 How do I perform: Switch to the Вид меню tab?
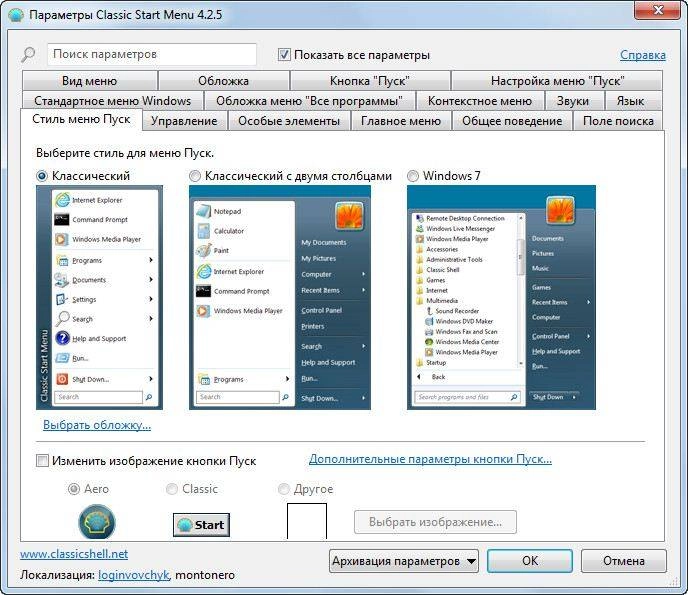[90, 81]
